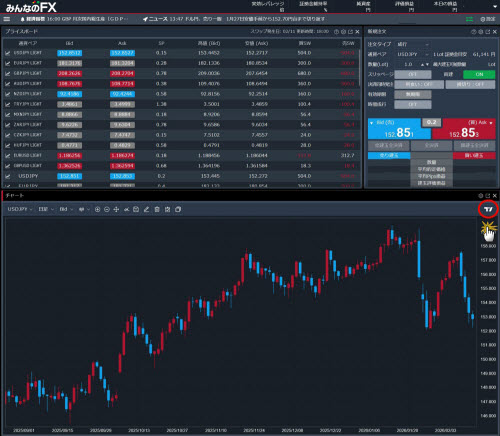Click the green layout switch icon

click(x=469, y=19)
